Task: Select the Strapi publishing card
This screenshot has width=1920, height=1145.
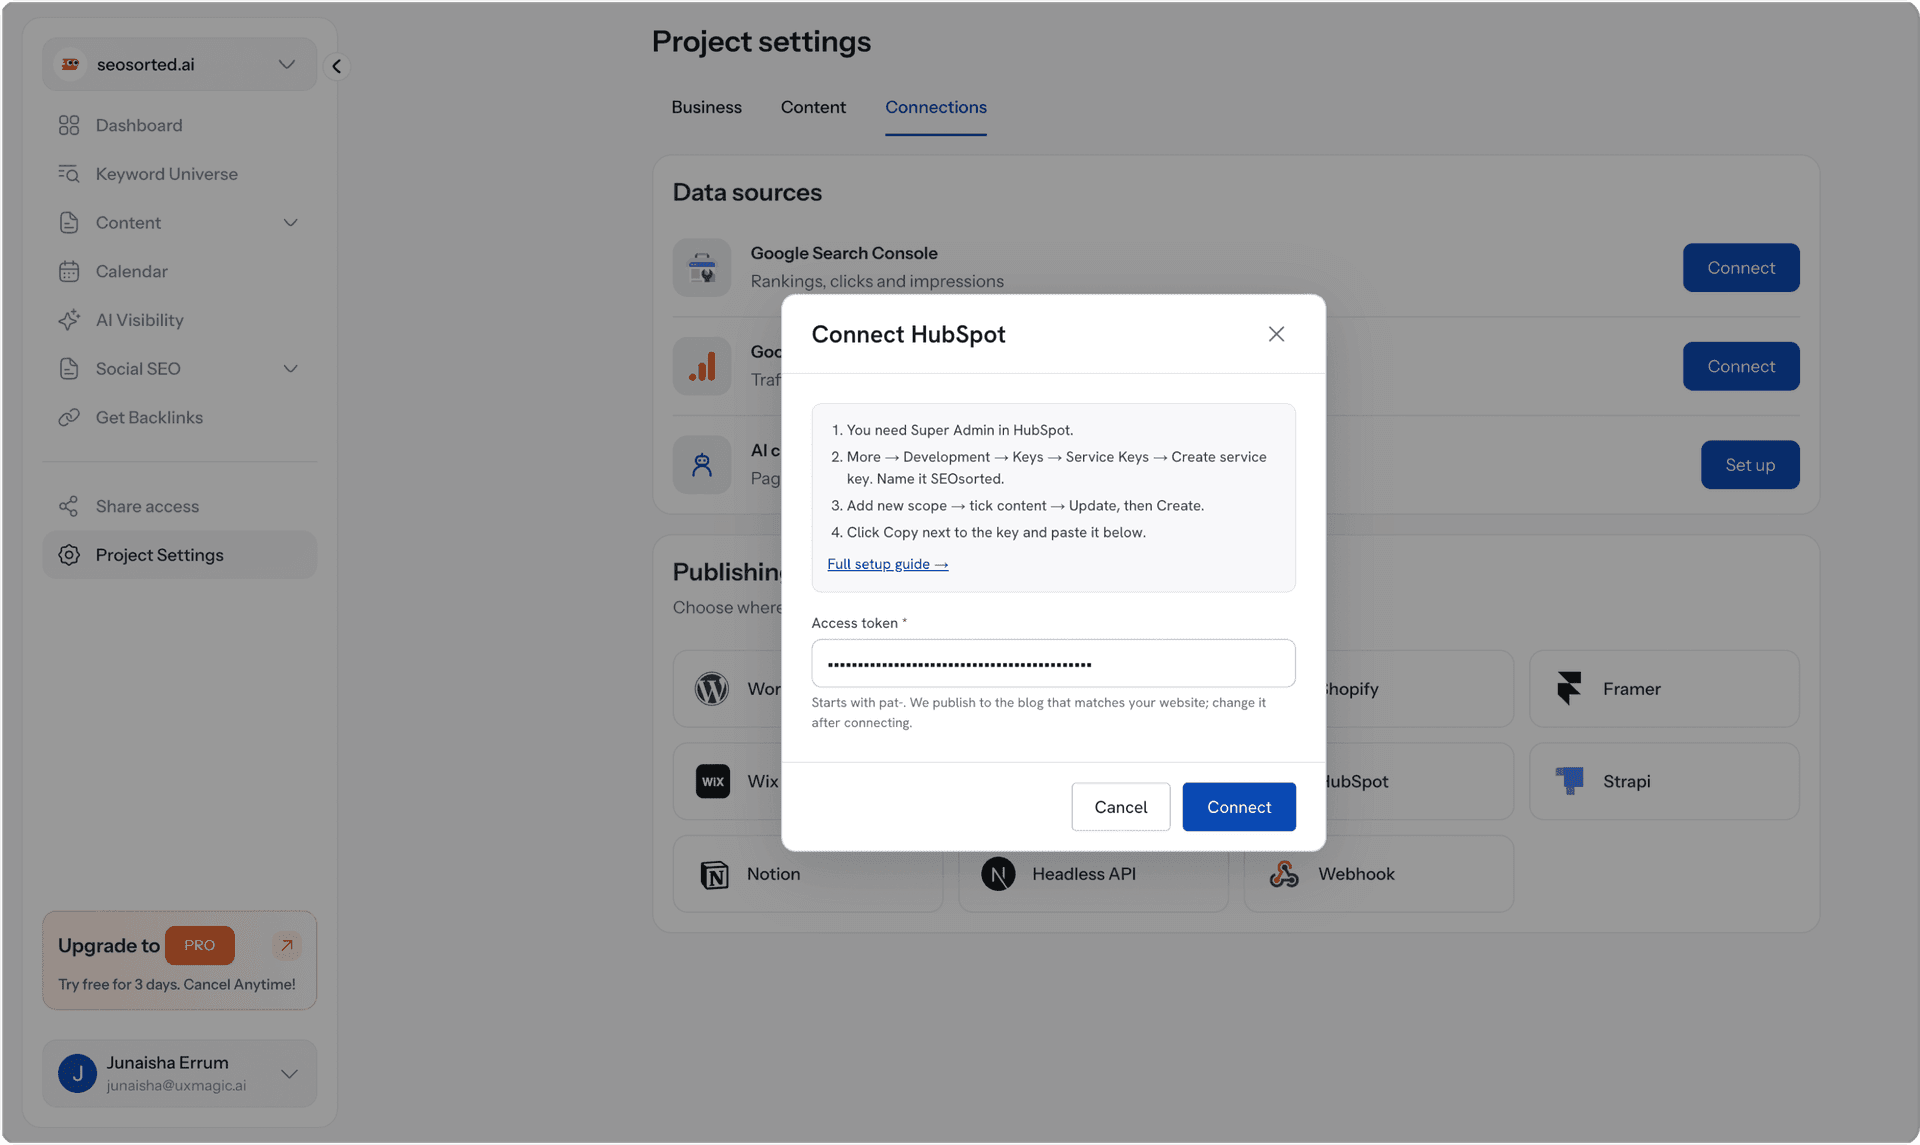Action: click(x=1664, y=781)
